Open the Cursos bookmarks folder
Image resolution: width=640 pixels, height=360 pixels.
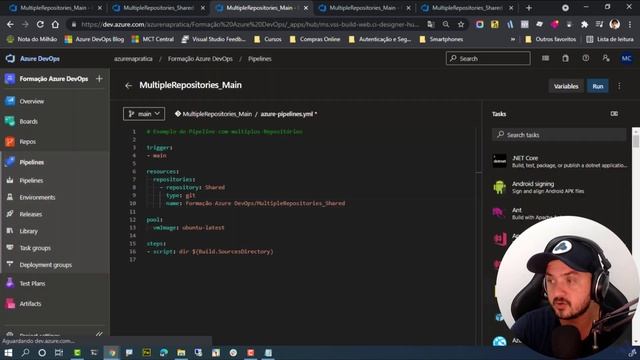[268, 39]
